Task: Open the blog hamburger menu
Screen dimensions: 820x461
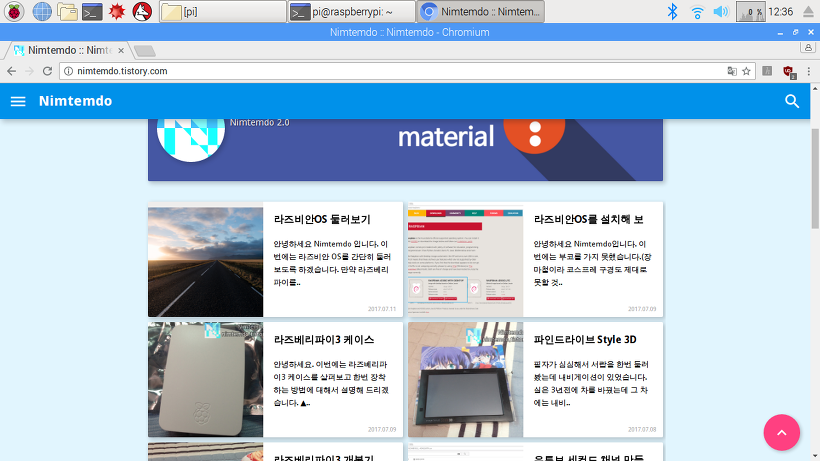Action: coord(18,101)
